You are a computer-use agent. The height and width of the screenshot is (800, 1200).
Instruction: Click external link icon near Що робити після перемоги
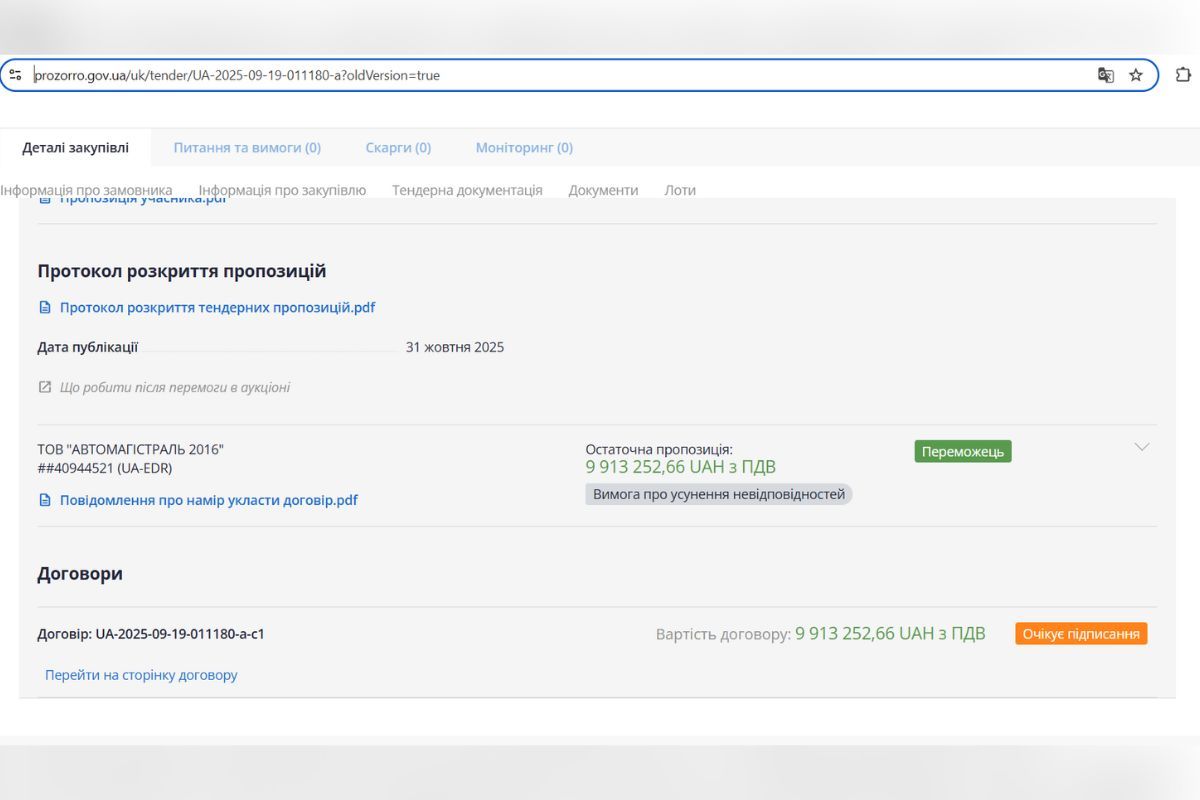pyautogui.click(x=44, y=387)
